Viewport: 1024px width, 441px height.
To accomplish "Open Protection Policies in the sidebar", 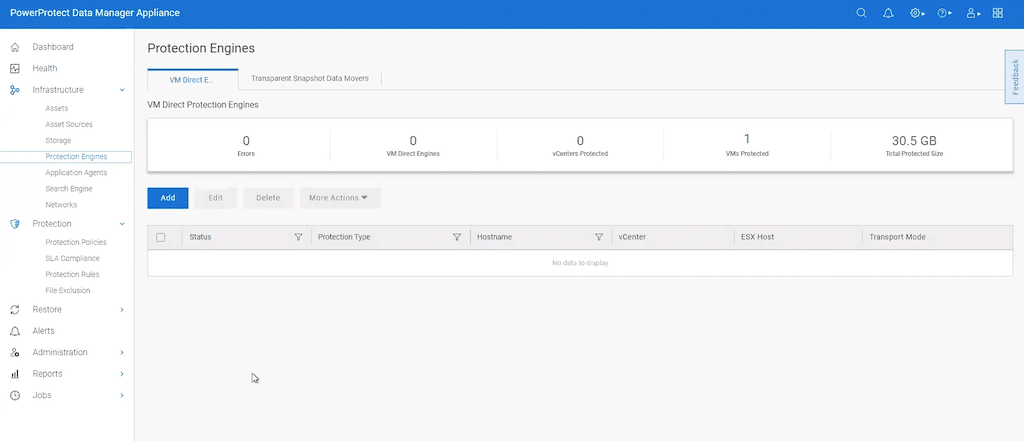I will point(76,242).
